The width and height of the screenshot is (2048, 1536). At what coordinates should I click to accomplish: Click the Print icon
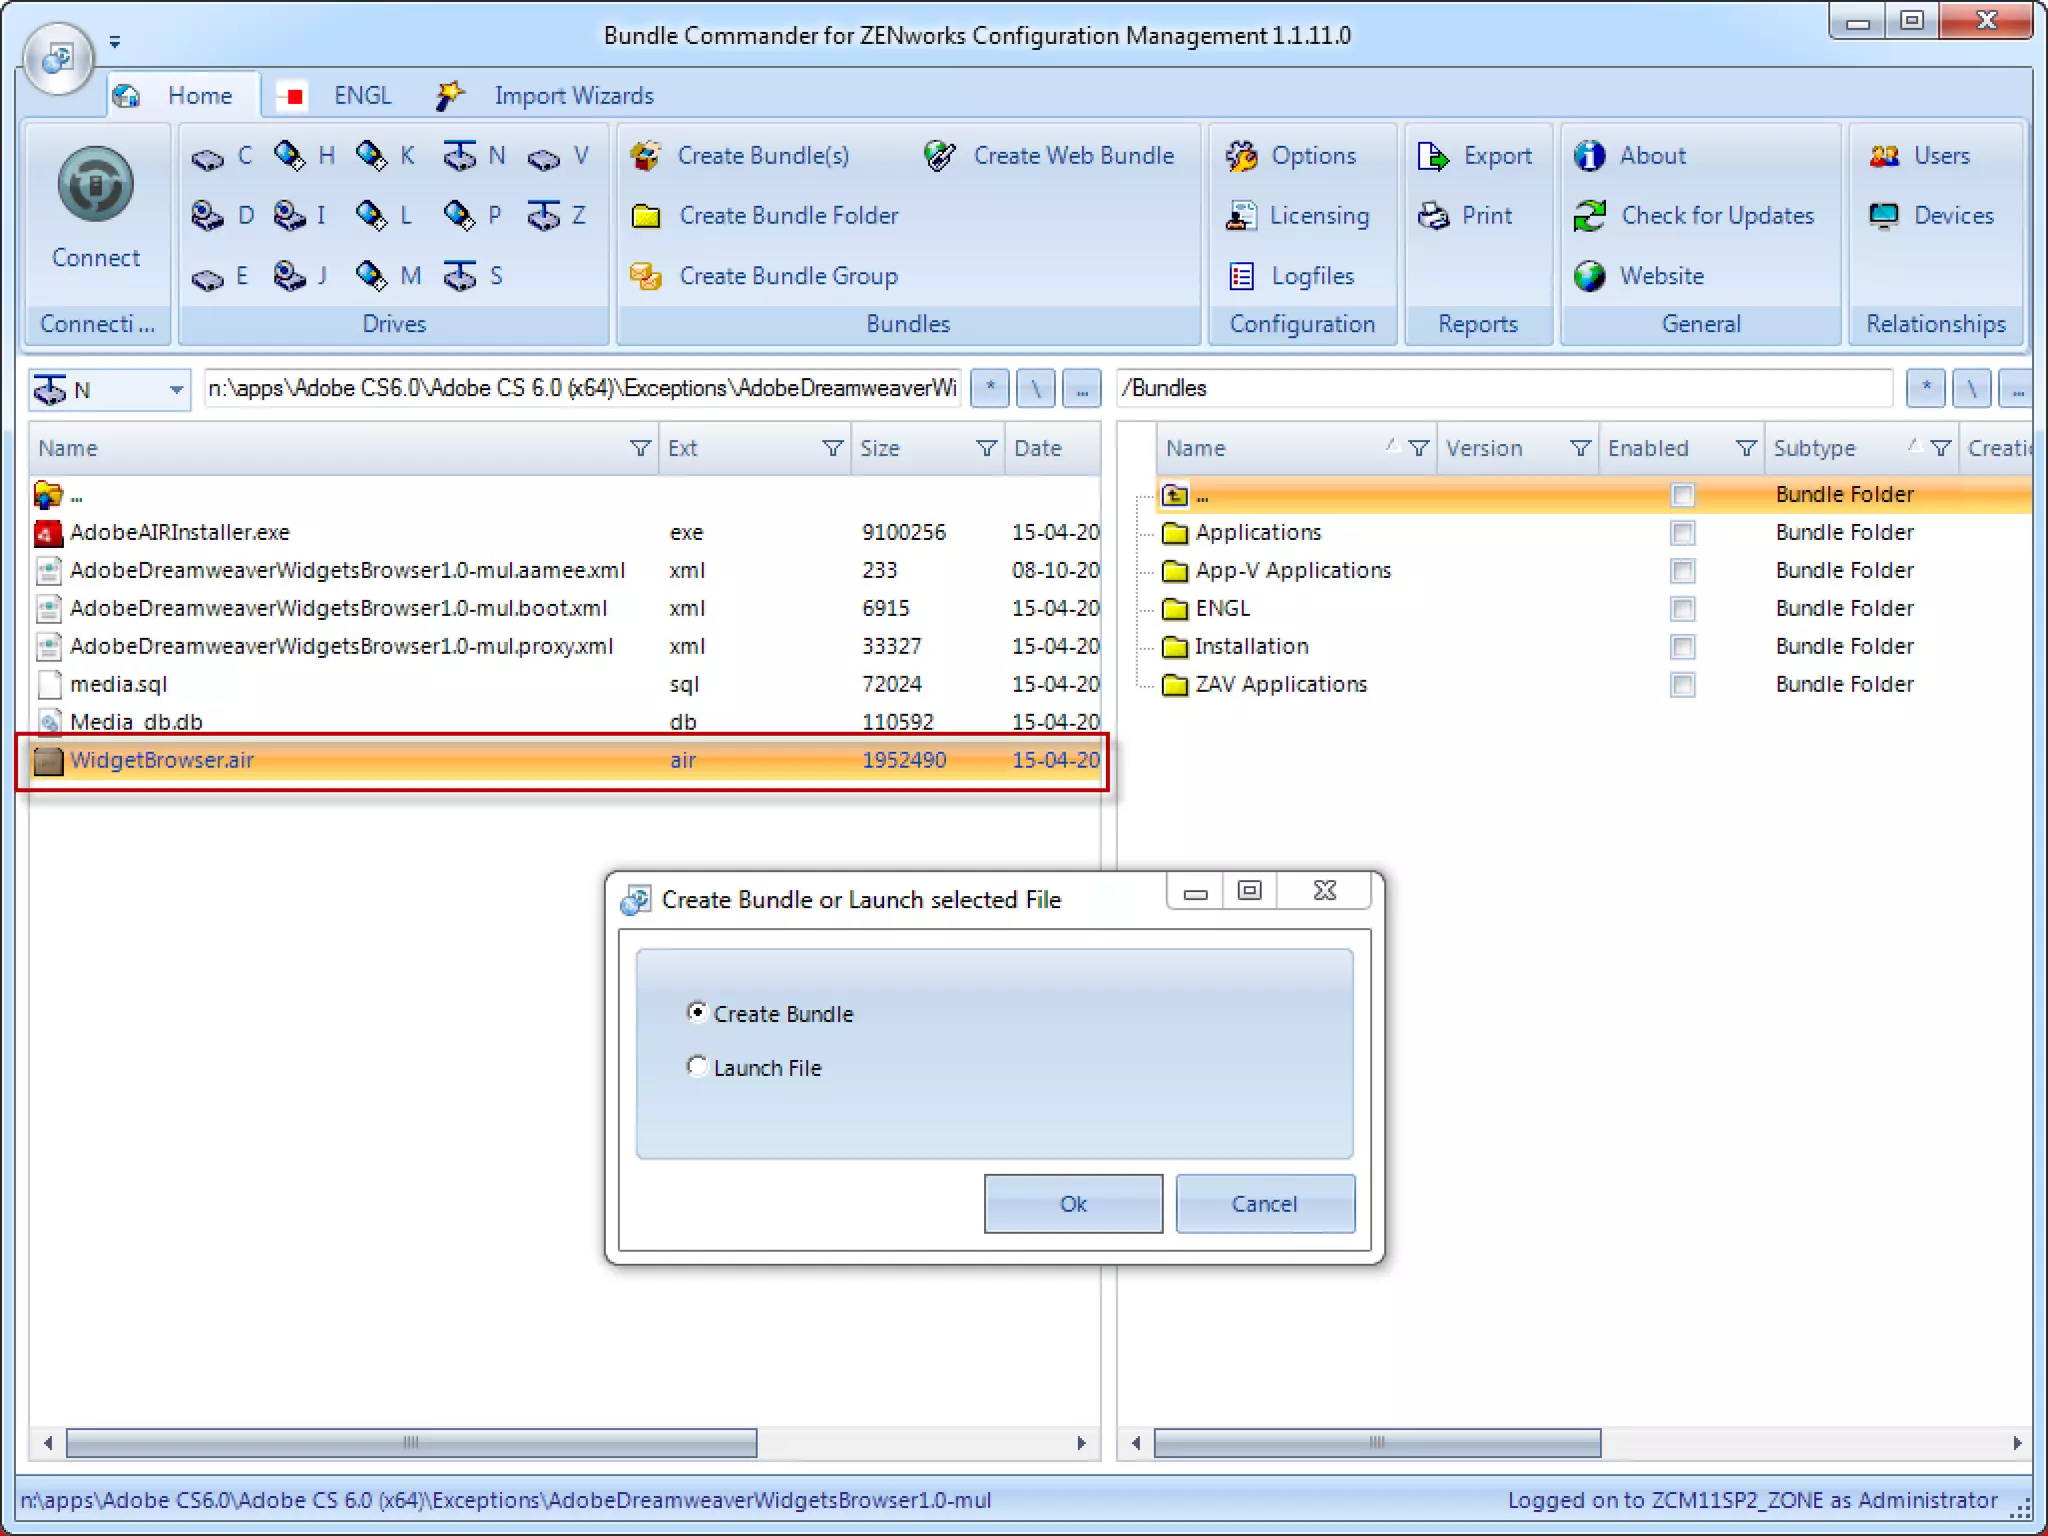[1433, 216]
